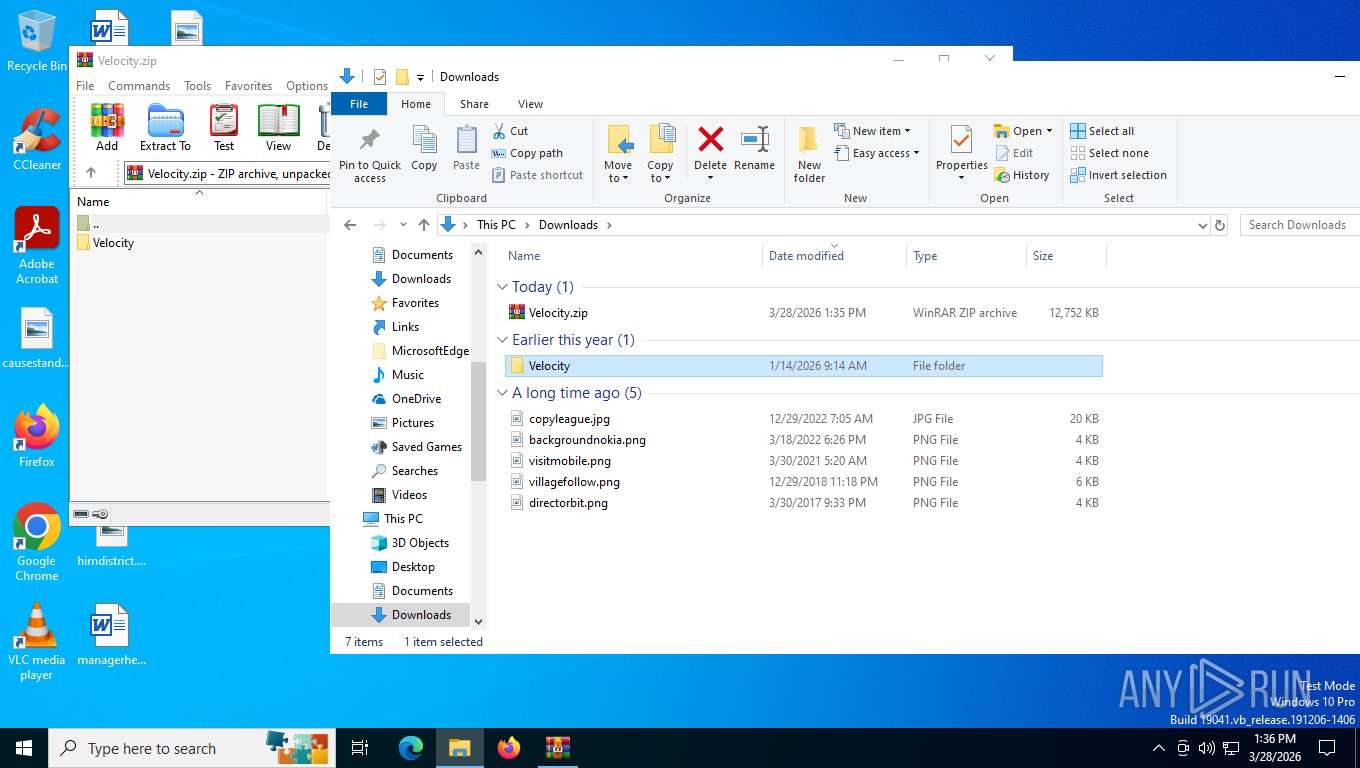Image resolution: width=1360 pixels, height=768 pixels.
Task: Click Pin to Quick access icon
Action: coord(369,140)
